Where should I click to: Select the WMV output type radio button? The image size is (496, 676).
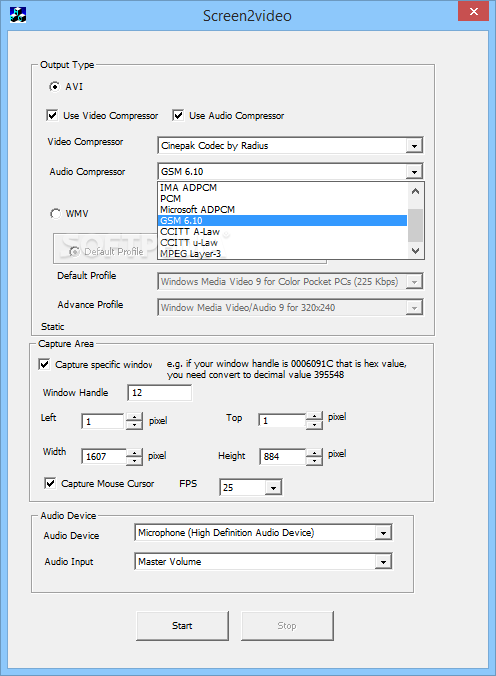point(55,213)
